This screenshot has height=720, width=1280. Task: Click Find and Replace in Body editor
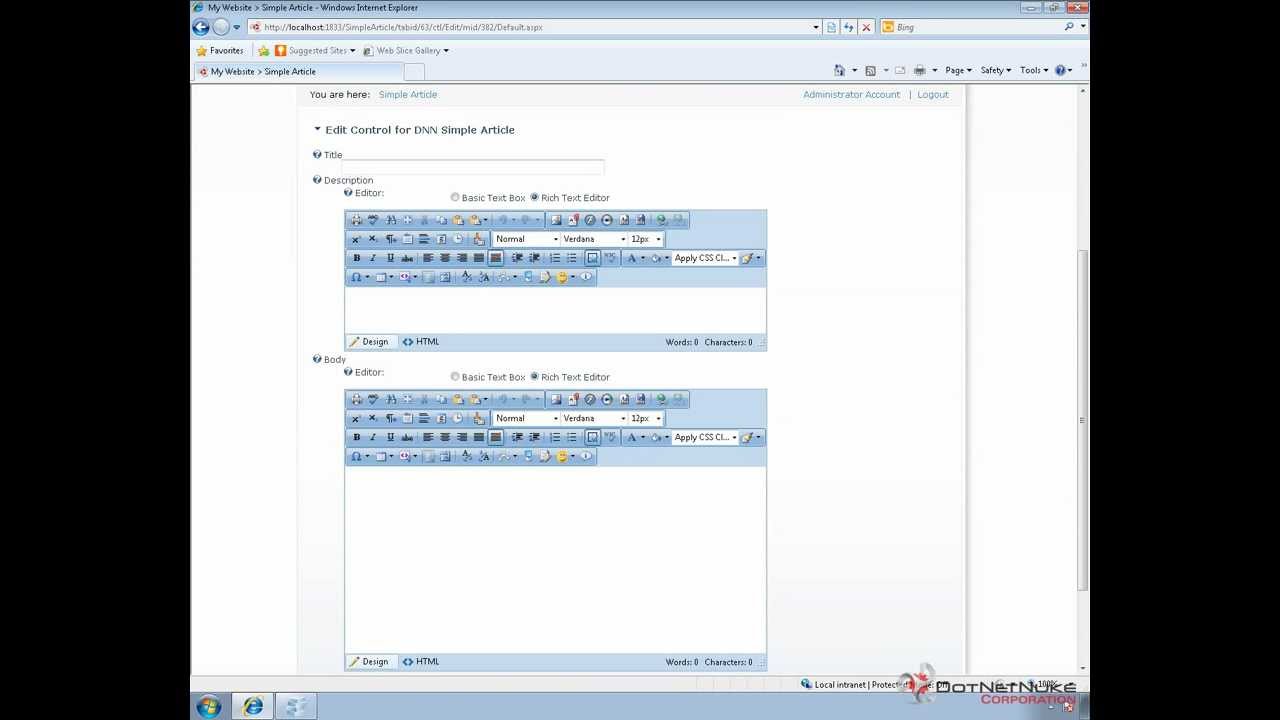coord(391,399)
